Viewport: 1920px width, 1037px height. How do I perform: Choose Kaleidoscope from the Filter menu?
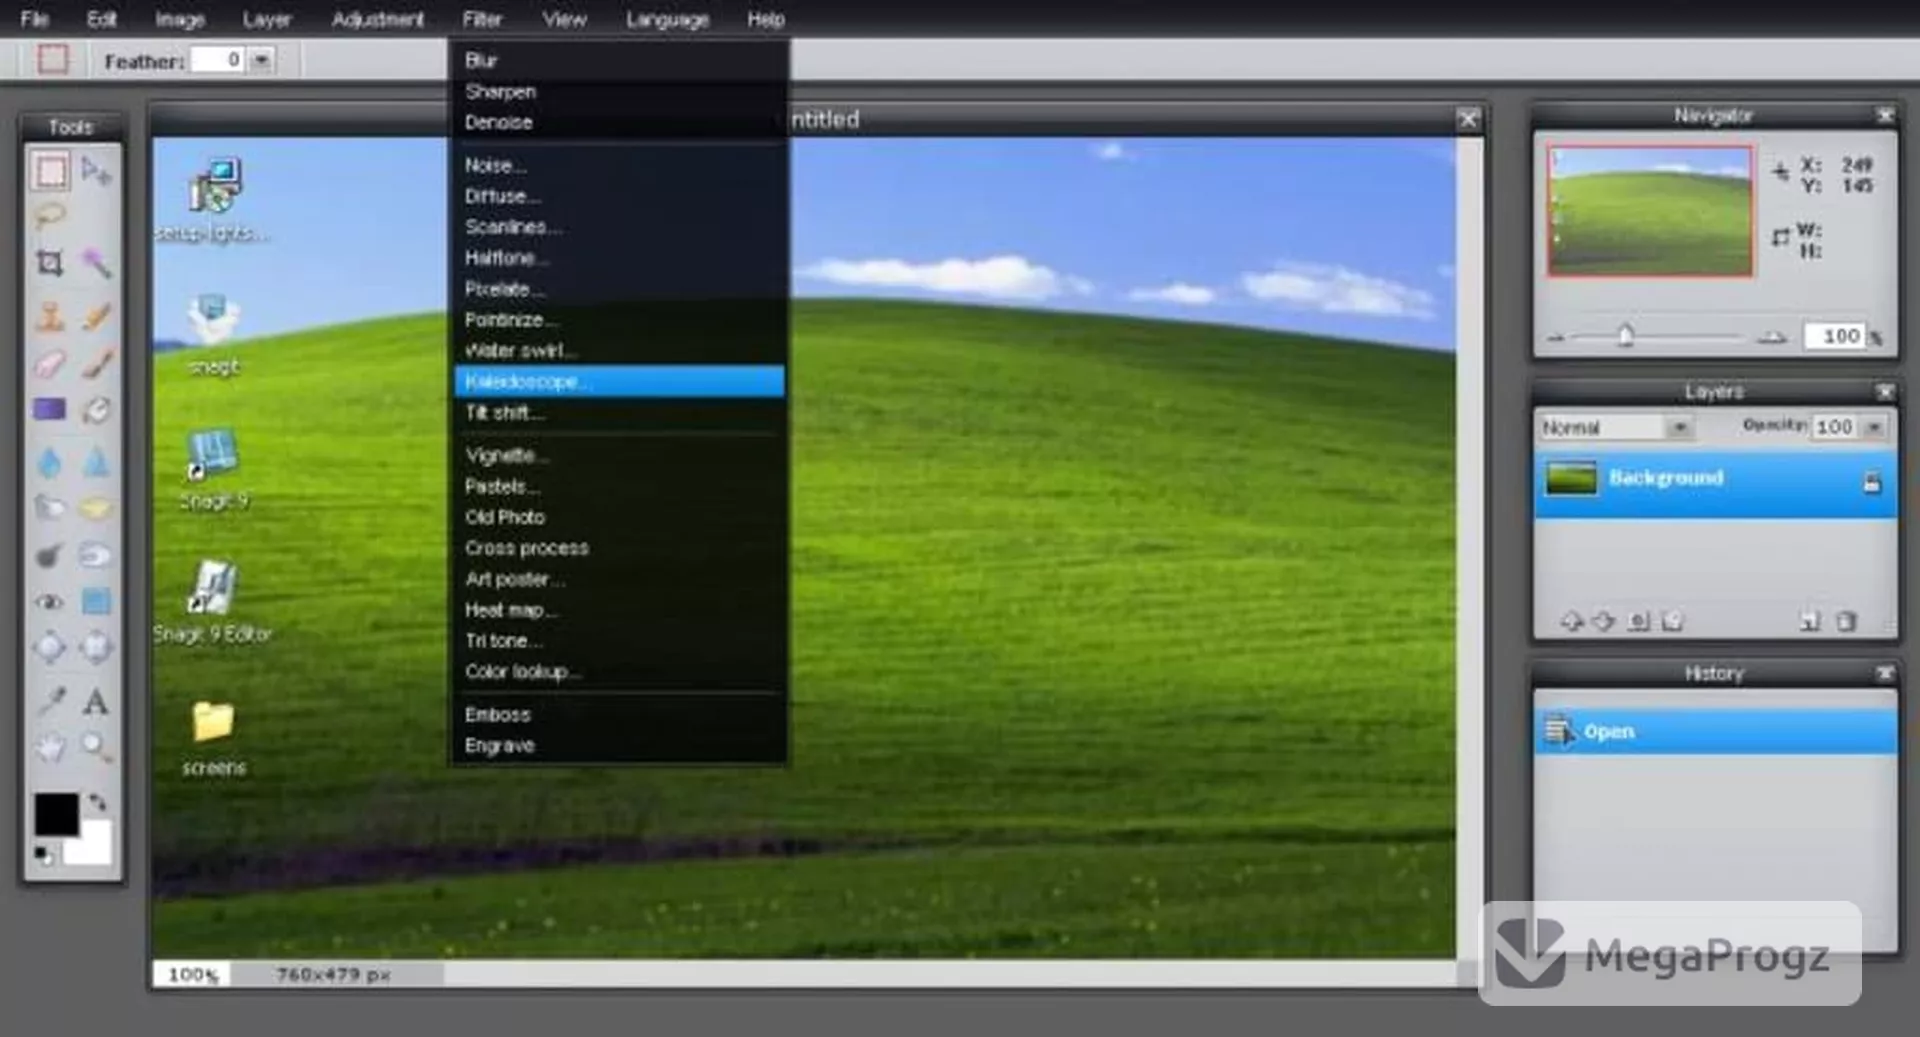[619, 381]
